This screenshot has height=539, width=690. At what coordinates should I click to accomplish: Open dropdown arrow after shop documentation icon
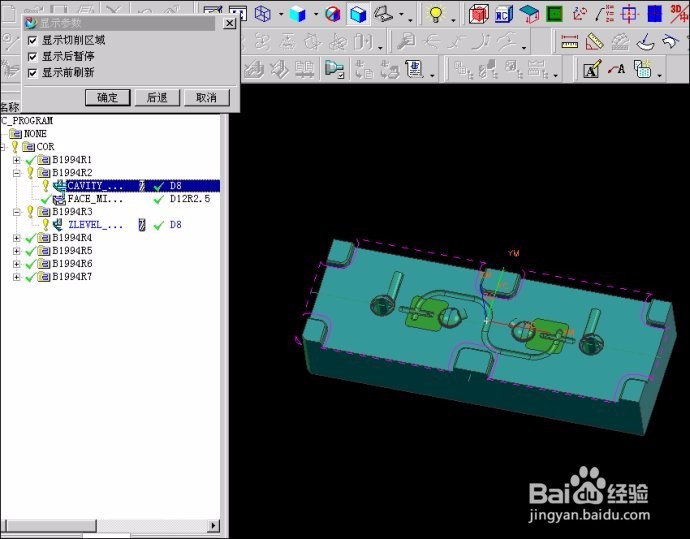pyautogui.click(x=432, y=75)
